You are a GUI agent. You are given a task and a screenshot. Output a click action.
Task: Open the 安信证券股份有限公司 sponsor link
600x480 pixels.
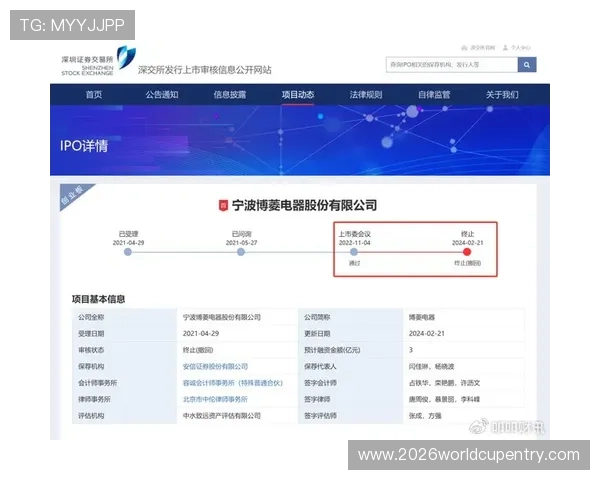pyautogui.click(x=215, y=366)
